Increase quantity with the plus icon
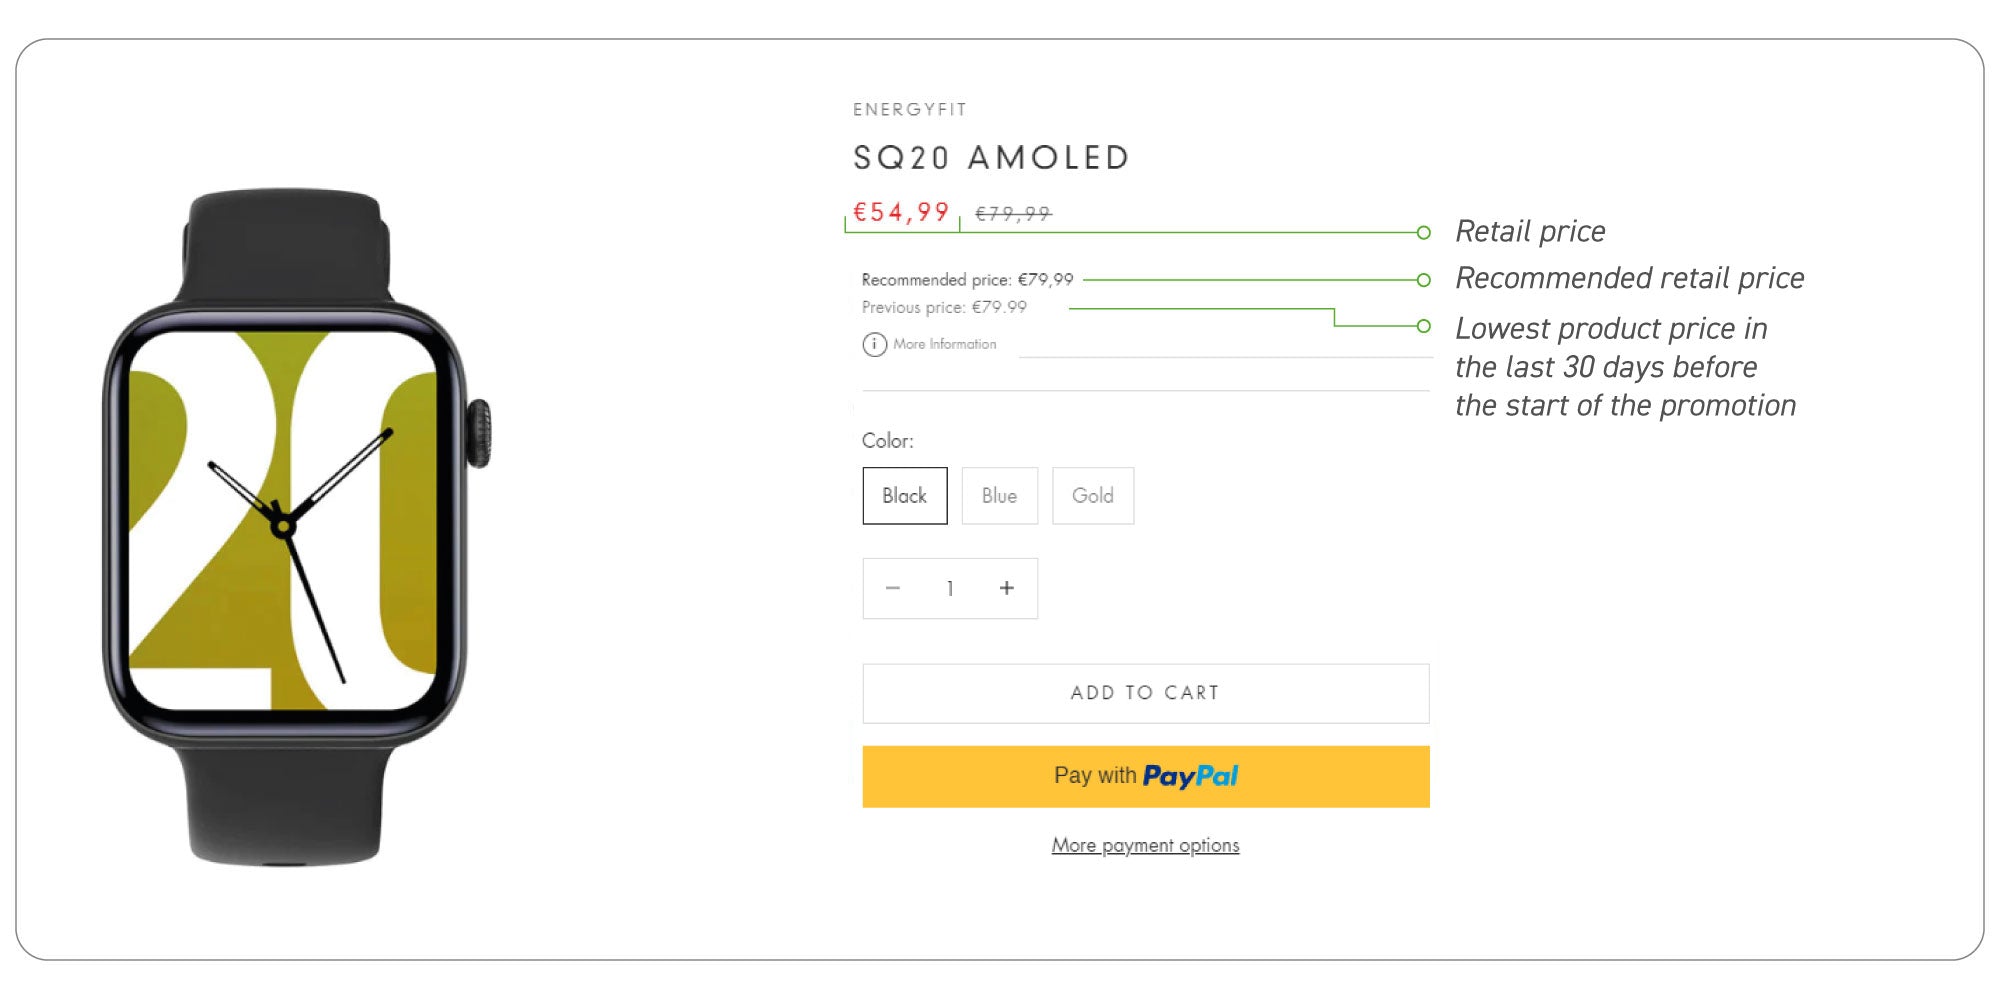This screenshot has height=1000, width=2000. [1007, 588]
